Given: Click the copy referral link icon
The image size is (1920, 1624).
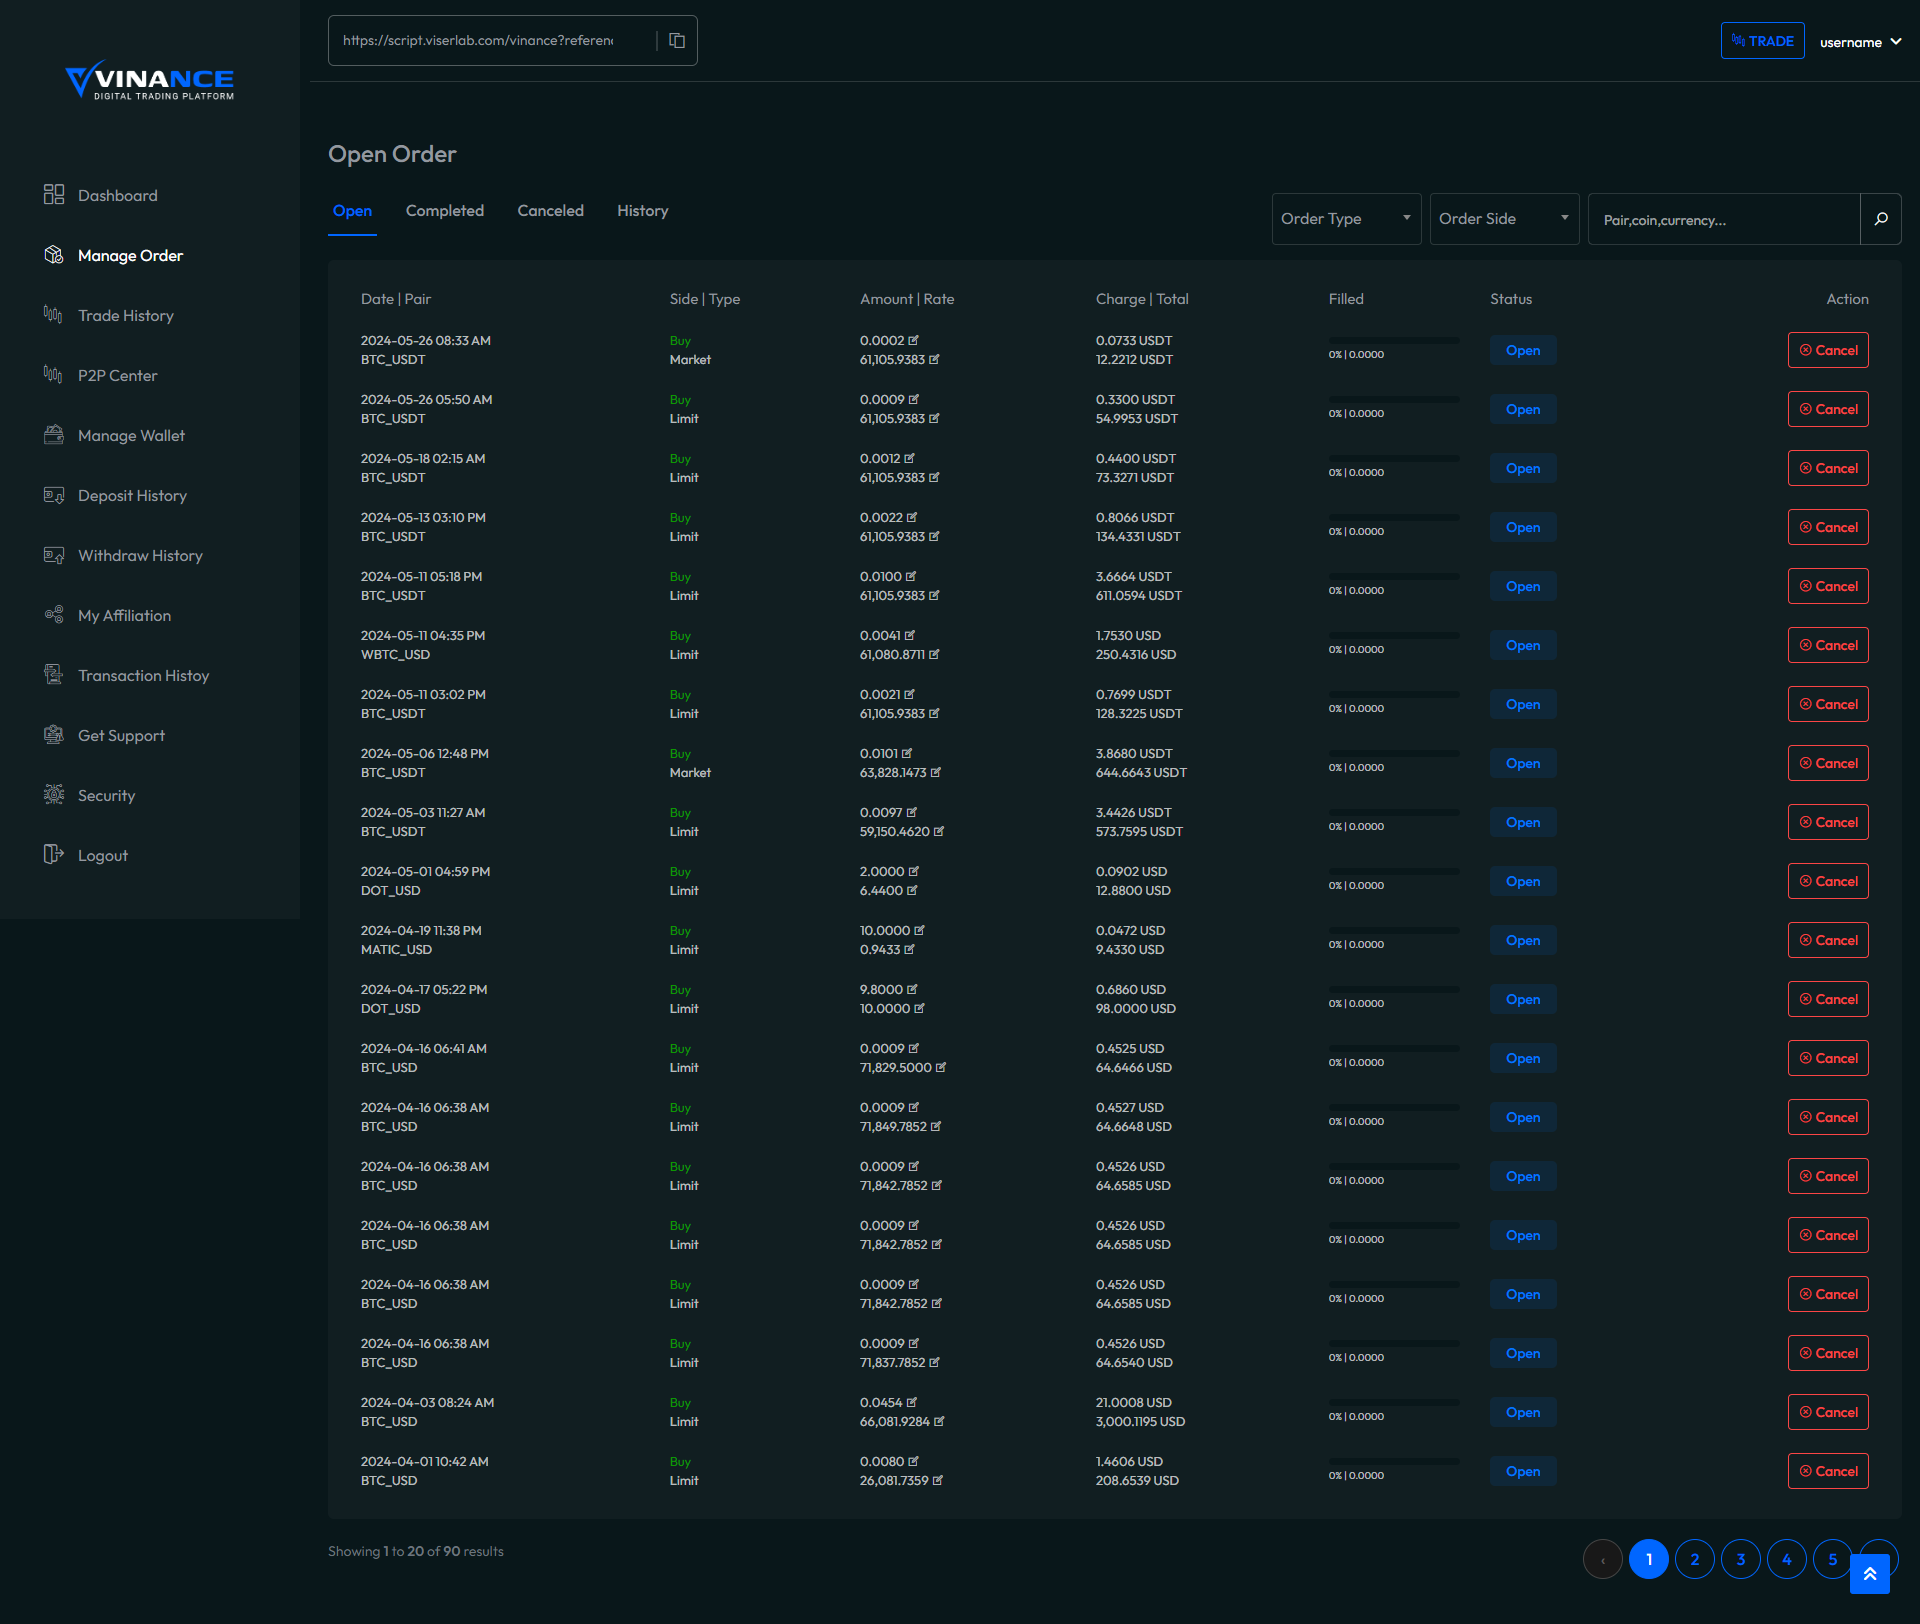Looking at the screenshot, I should click(x=677, y=41).
